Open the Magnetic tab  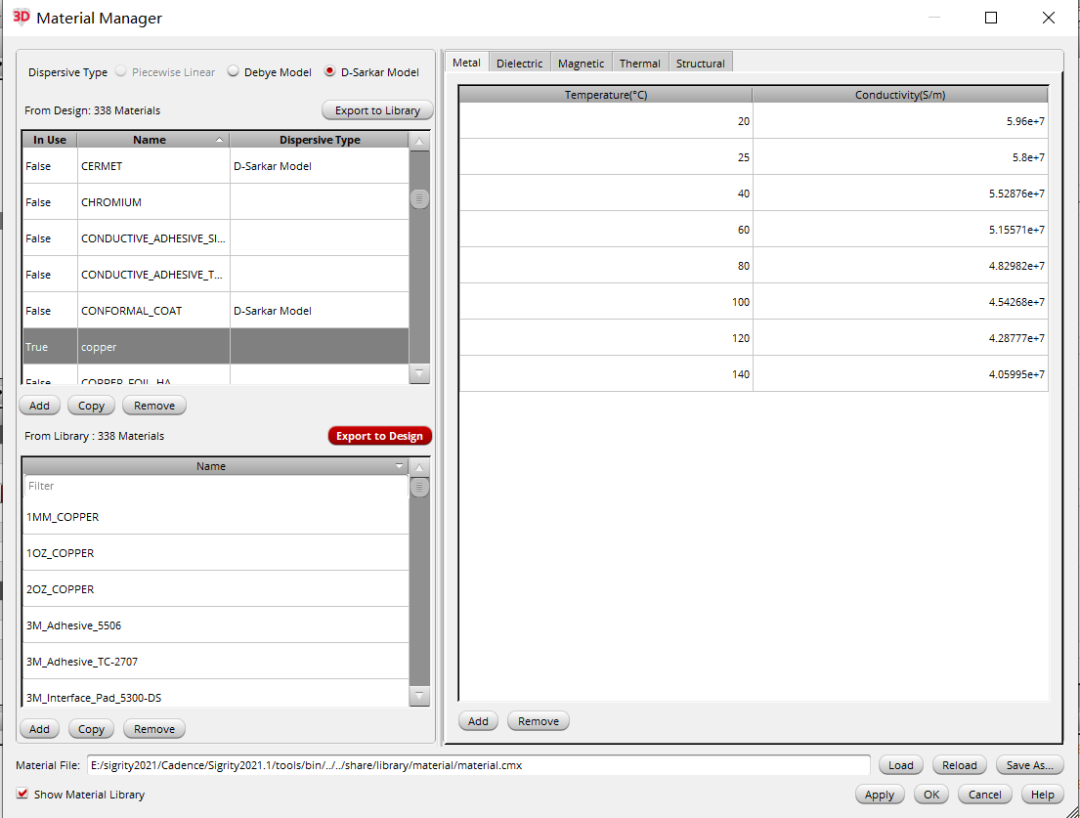[581, 63]
